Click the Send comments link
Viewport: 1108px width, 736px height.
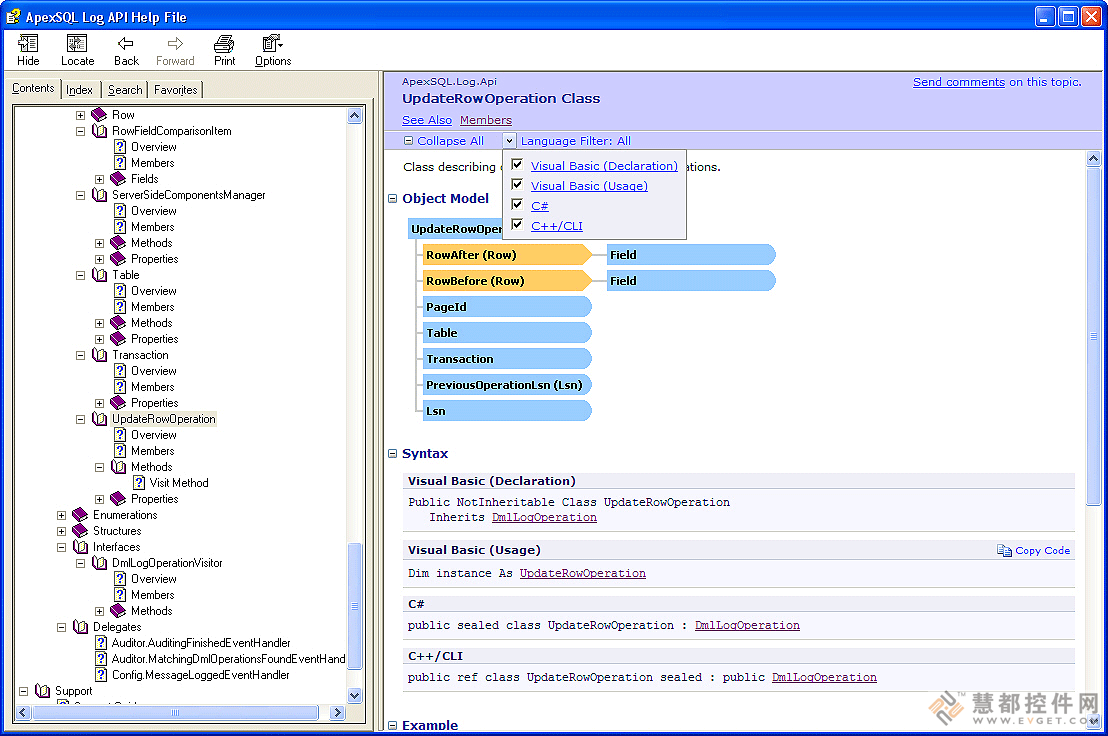pos(958,82)
